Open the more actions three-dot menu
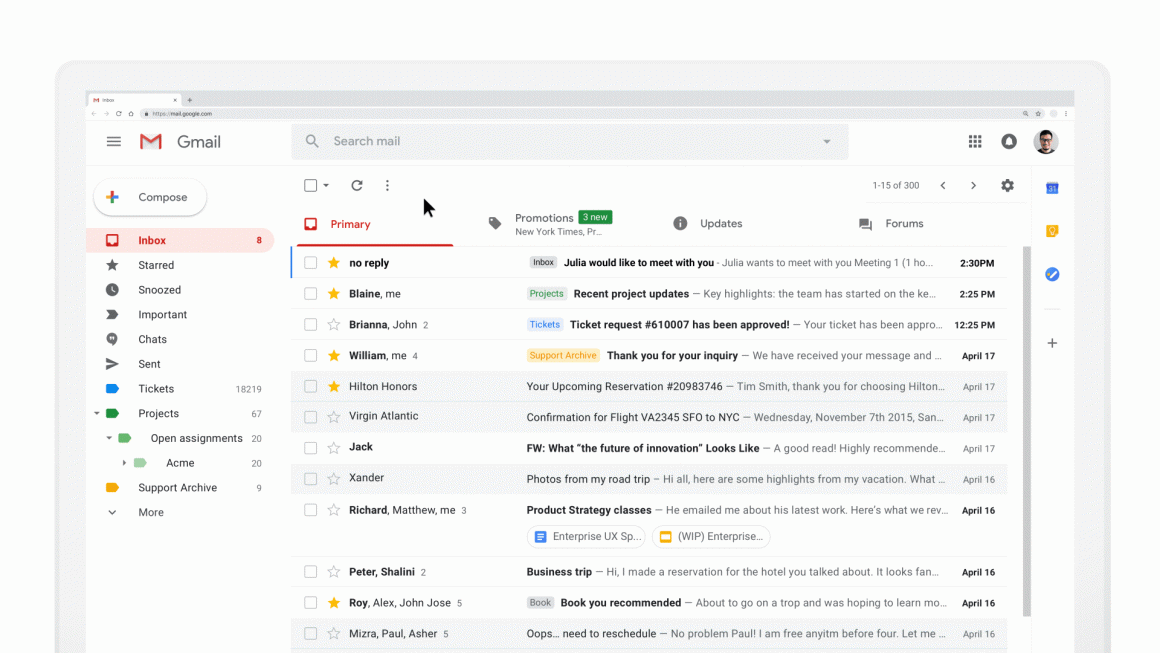 [x=387, y=185]
